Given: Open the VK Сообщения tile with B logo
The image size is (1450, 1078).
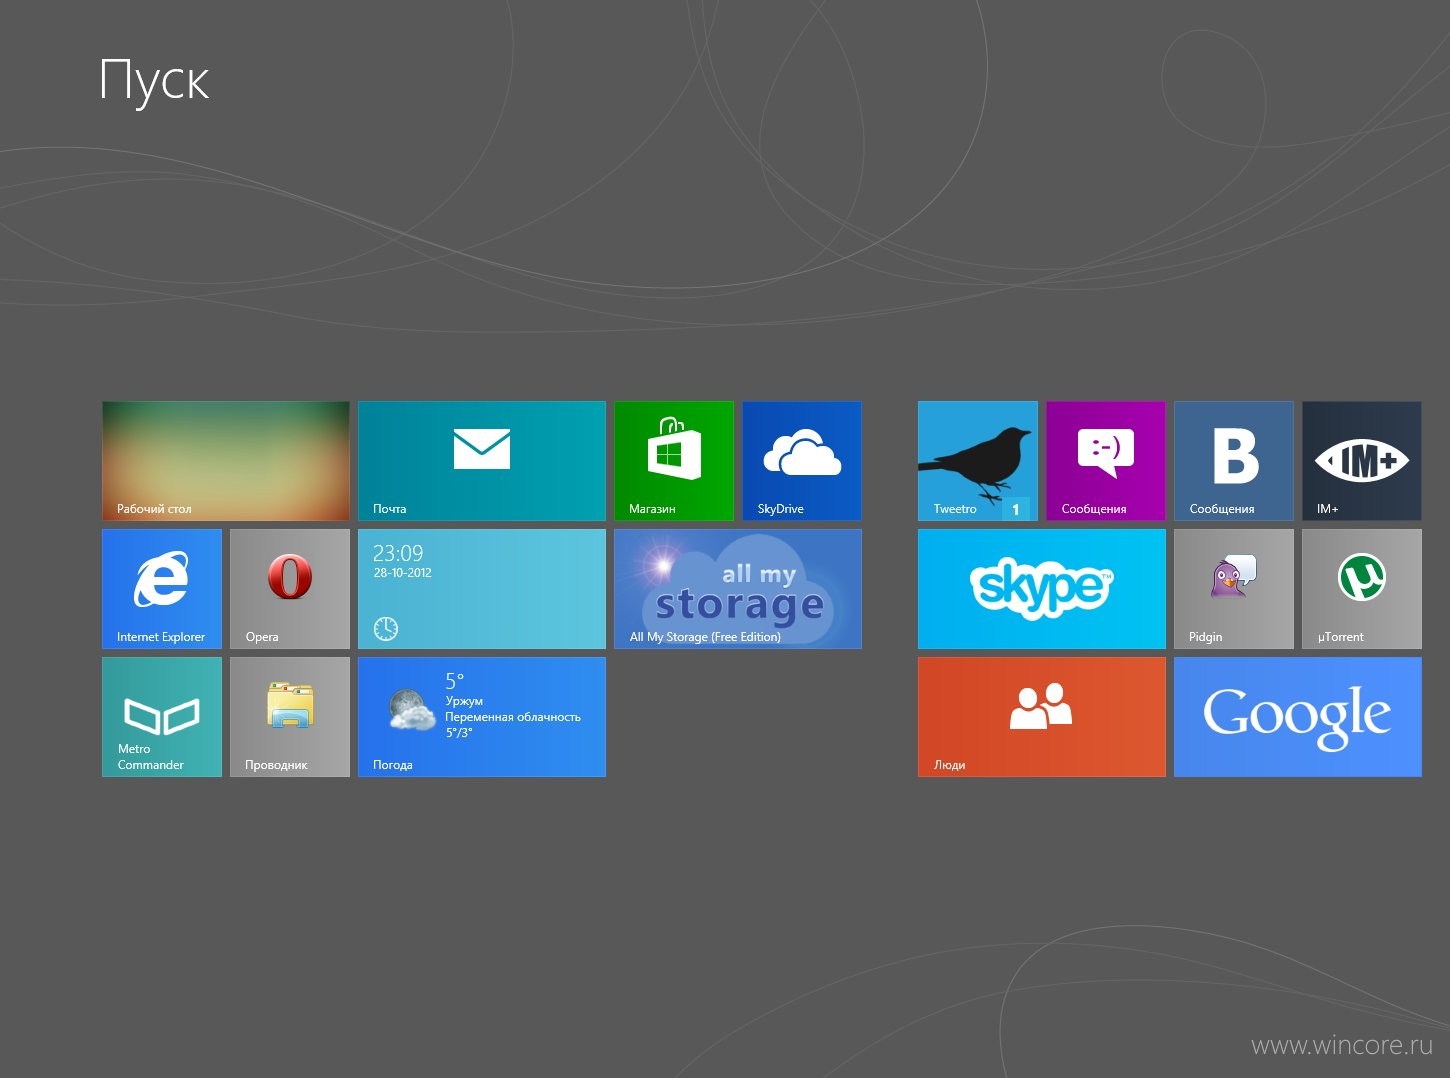Looking at the screenshot, I should 1234,461.
